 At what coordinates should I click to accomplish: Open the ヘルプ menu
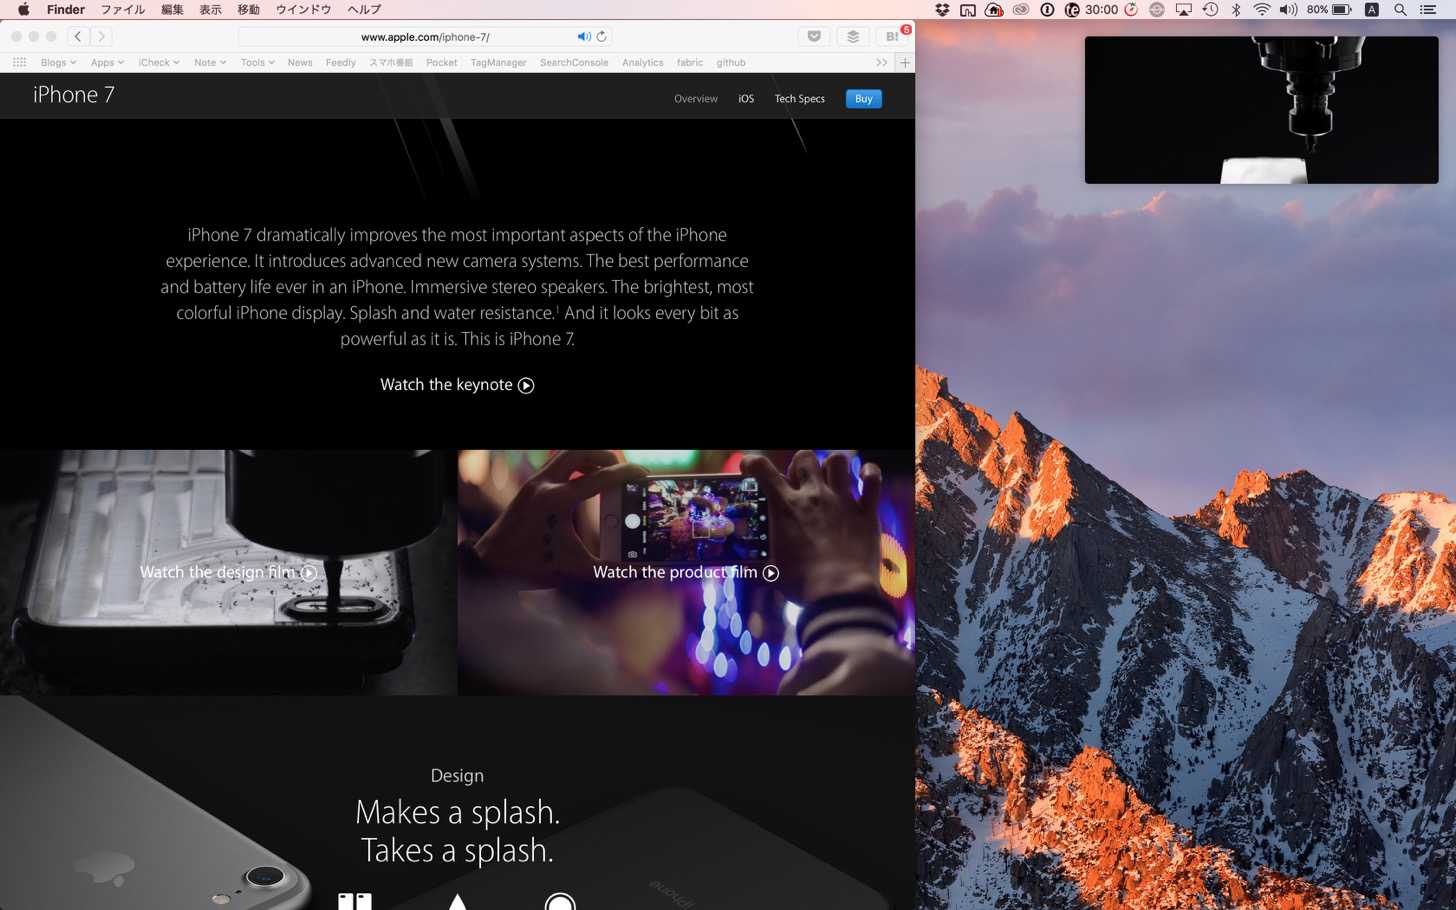[364, 10]
